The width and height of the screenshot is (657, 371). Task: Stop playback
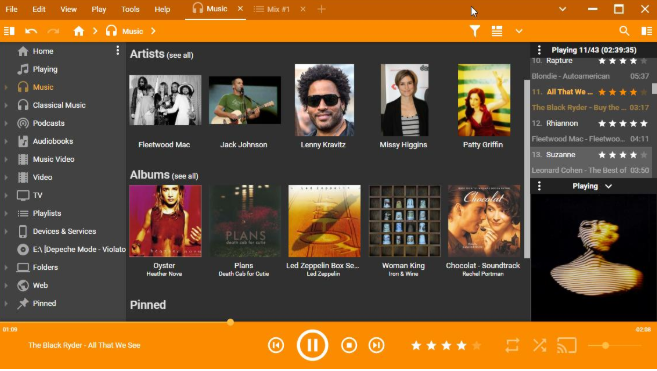tap(349, 345)
